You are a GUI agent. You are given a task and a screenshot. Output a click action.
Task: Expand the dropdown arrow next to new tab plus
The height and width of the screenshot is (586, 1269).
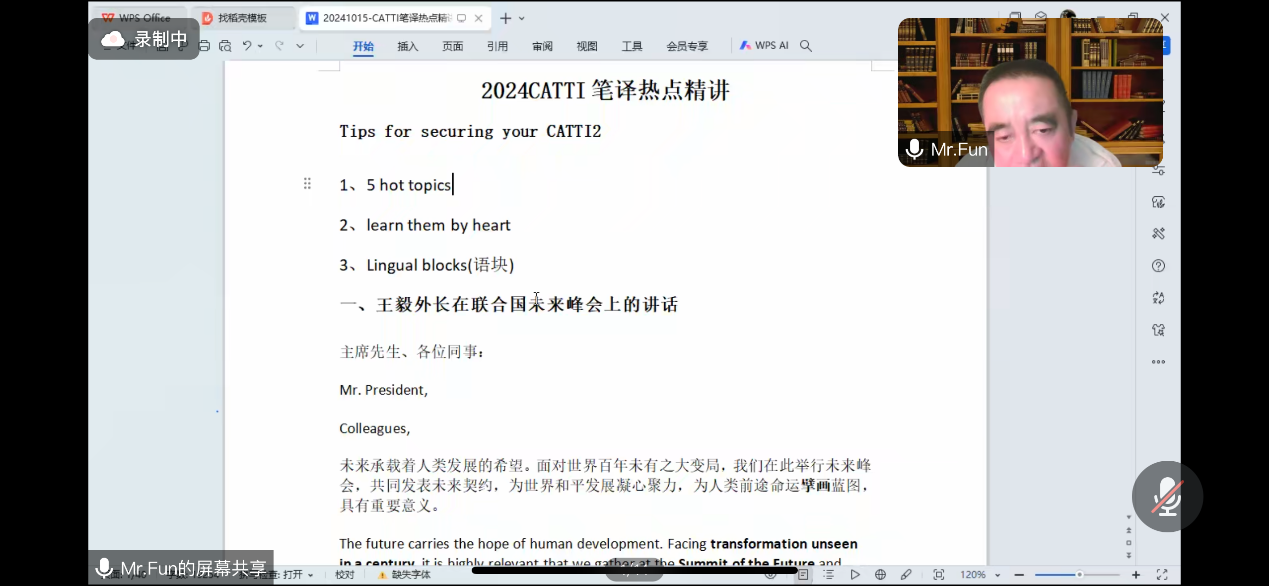point(522,18)
